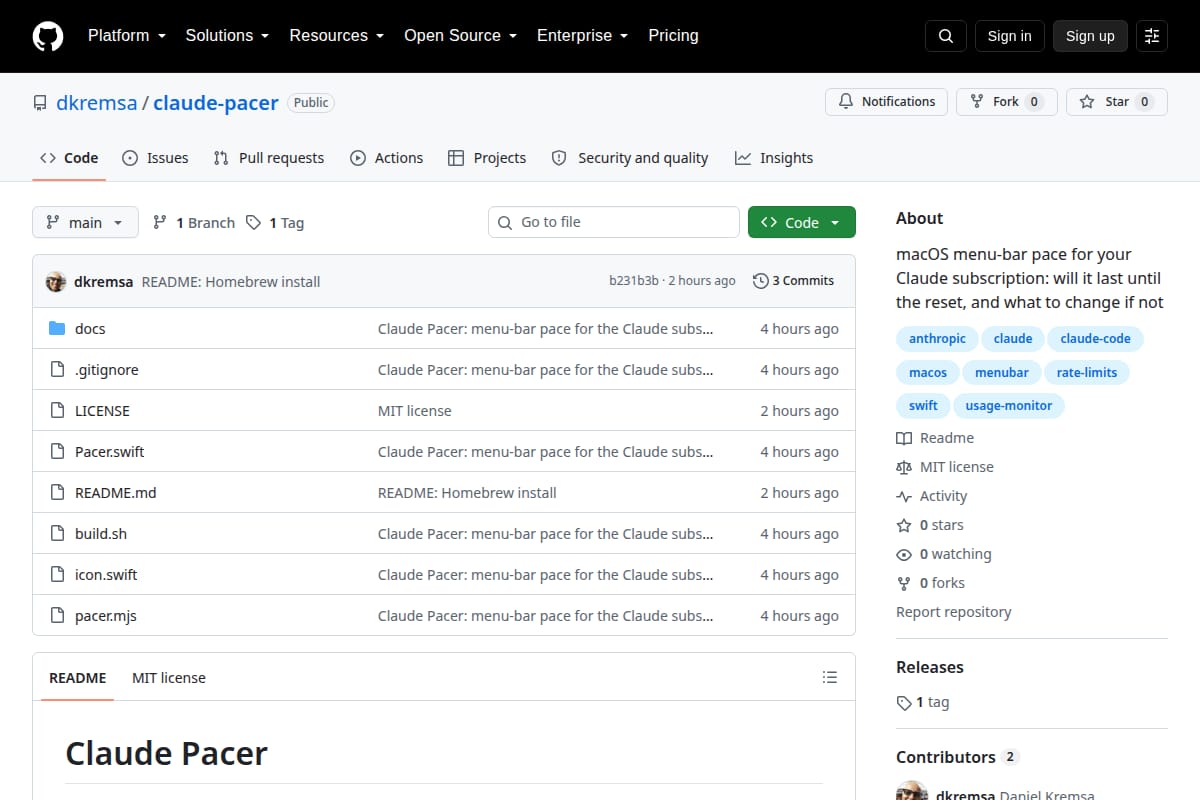Click the .gitignore file icon
Viewport: 1200px width, 800px height.
click(x=57, y=370)
